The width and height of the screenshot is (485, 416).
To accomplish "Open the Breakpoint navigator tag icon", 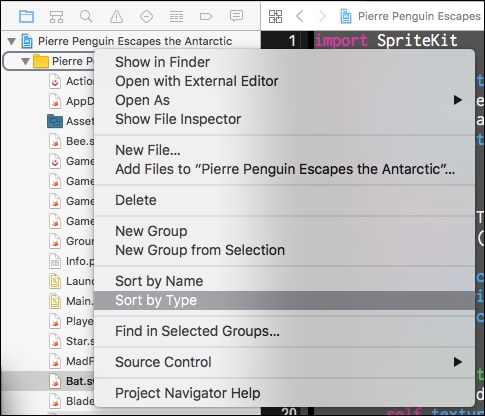I will click(206, 16).
